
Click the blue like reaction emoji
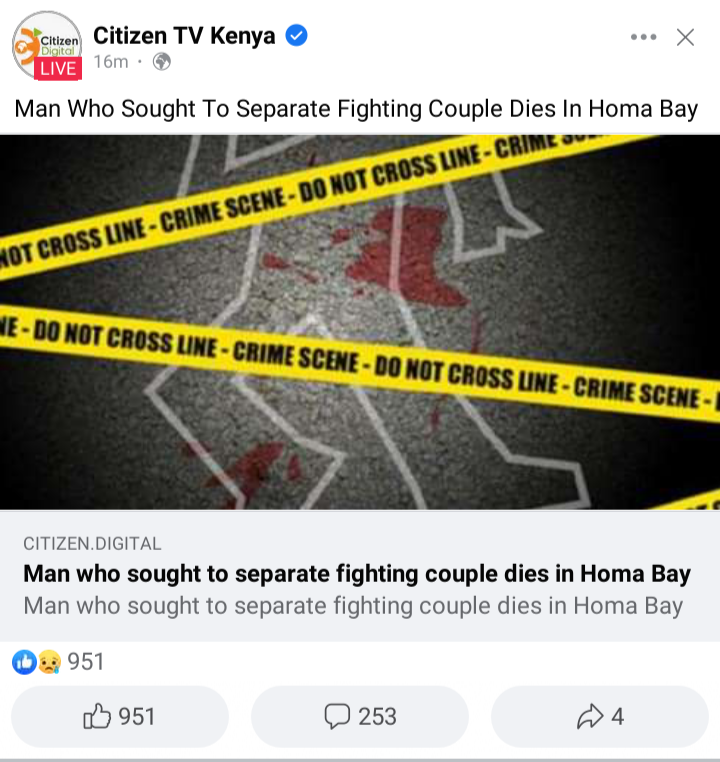(x=24, y=662)
